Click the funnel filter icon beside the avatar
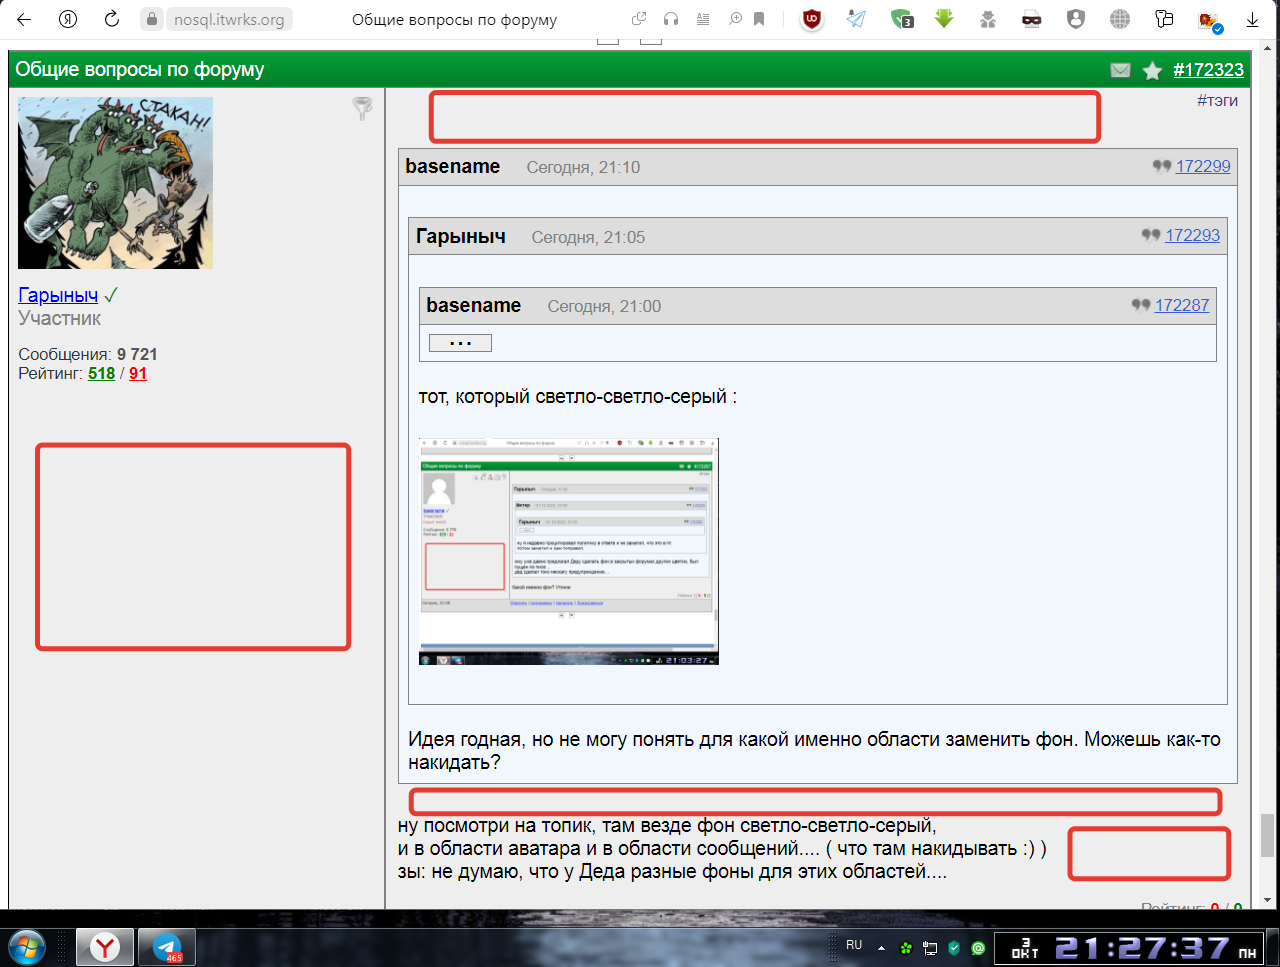Screen dimensions: 1280x967 (x=363, y=109)
